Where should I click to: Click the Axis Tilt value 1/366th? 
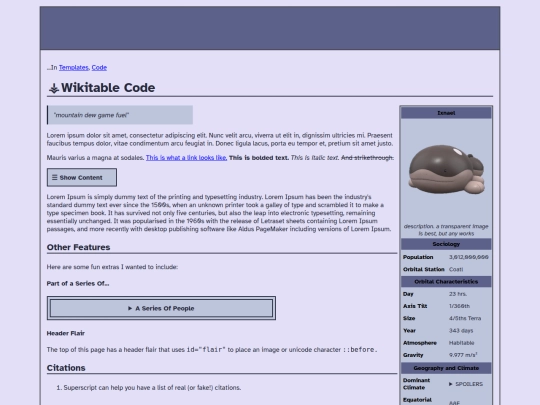pos(459,306)
